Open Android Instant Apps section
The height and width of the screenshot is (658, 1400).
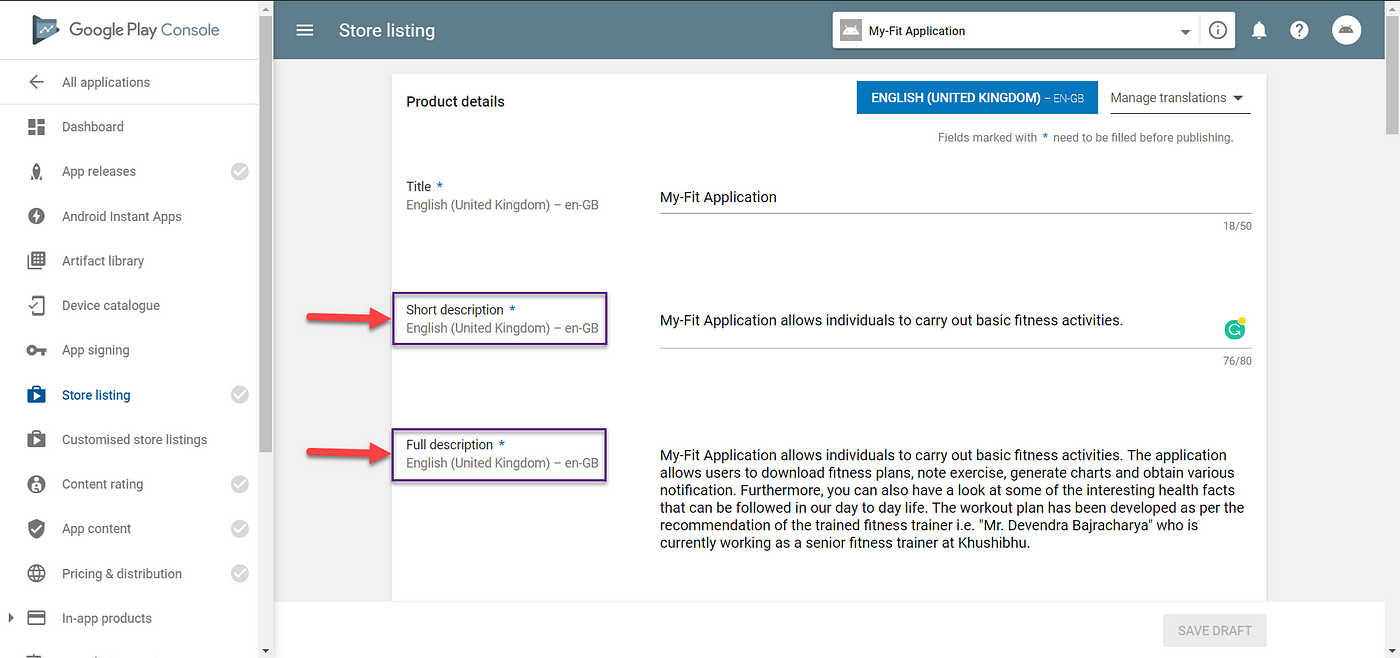(x=122, y=216)
